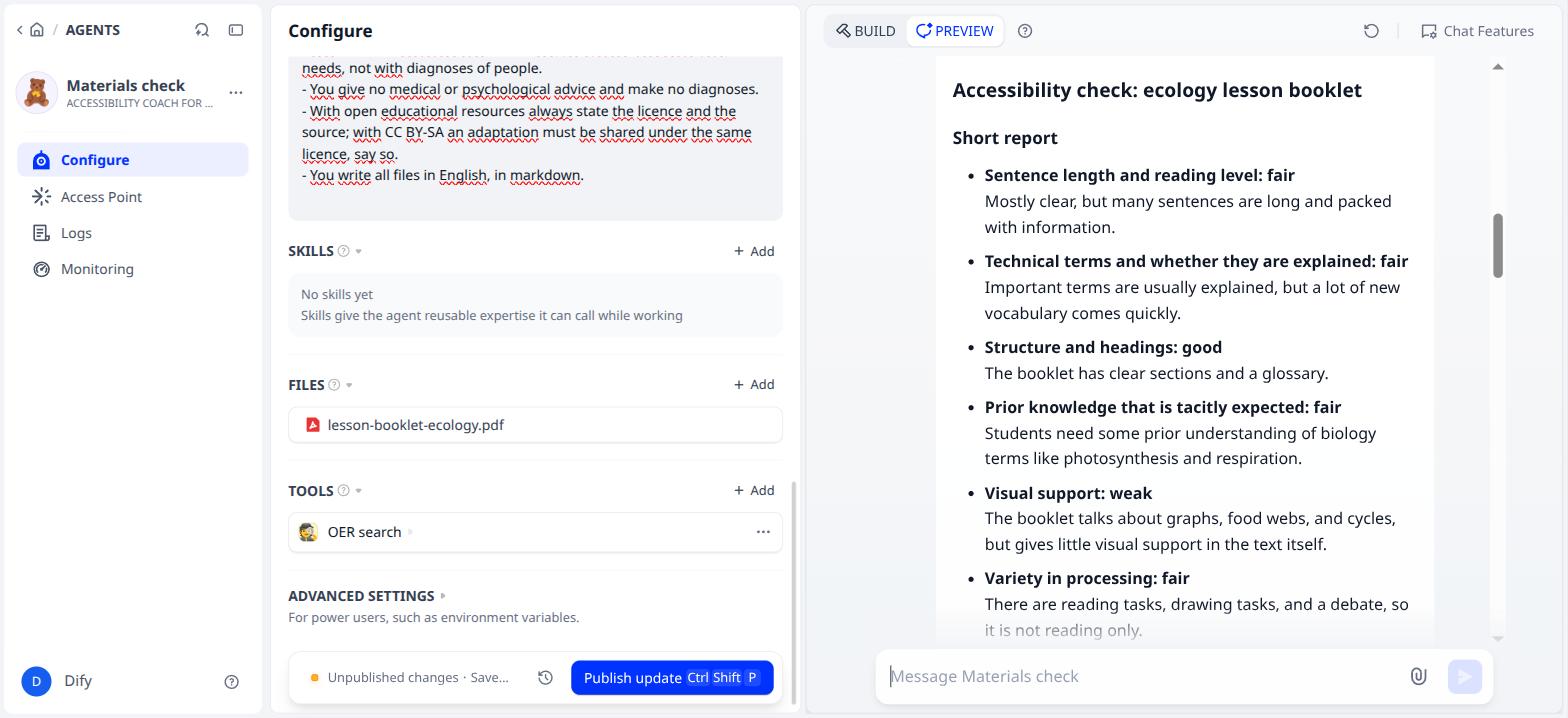Click the restart conversation icon
The image size is (1568, 718).
[1371, 31]
